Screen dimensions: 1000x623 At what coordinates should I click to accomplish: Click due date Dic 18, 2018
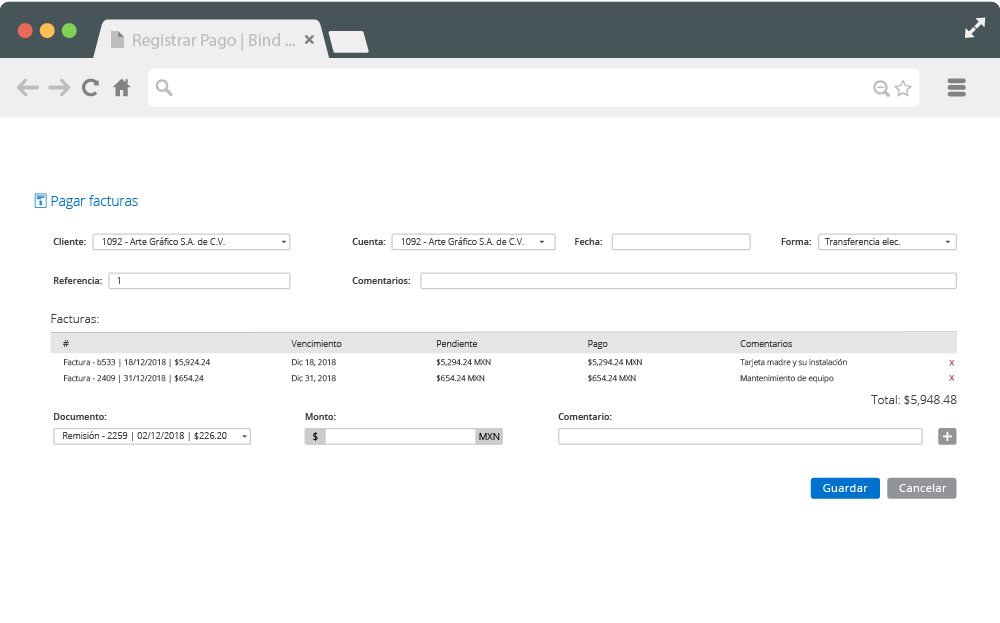(x=313, y=362)
